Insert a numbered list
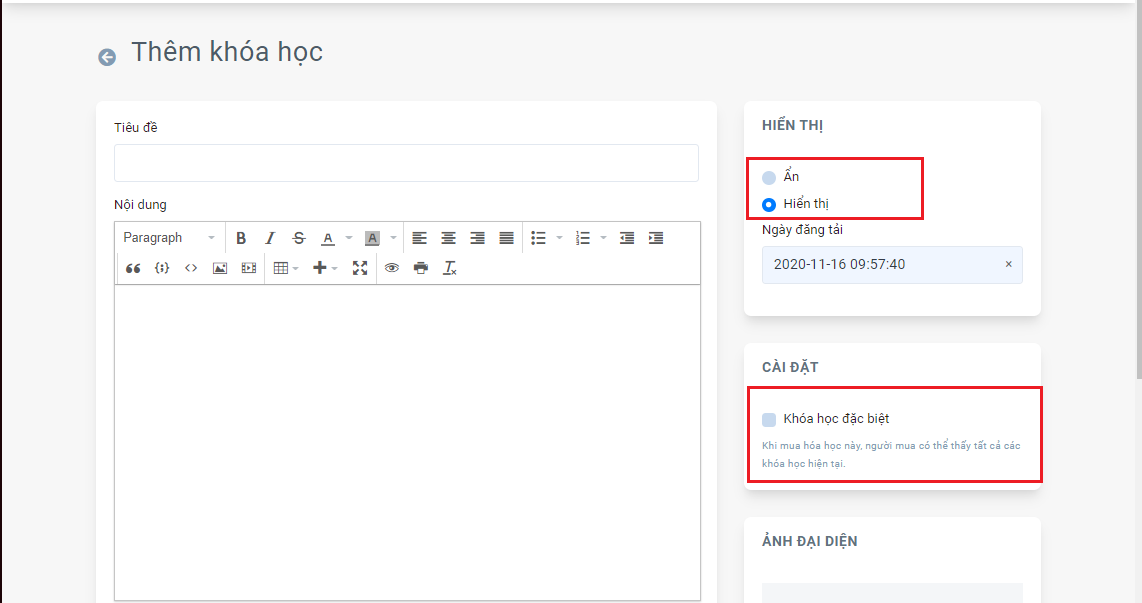The width and height of the screenshot is (1142, 603). [x=583, y=238]
